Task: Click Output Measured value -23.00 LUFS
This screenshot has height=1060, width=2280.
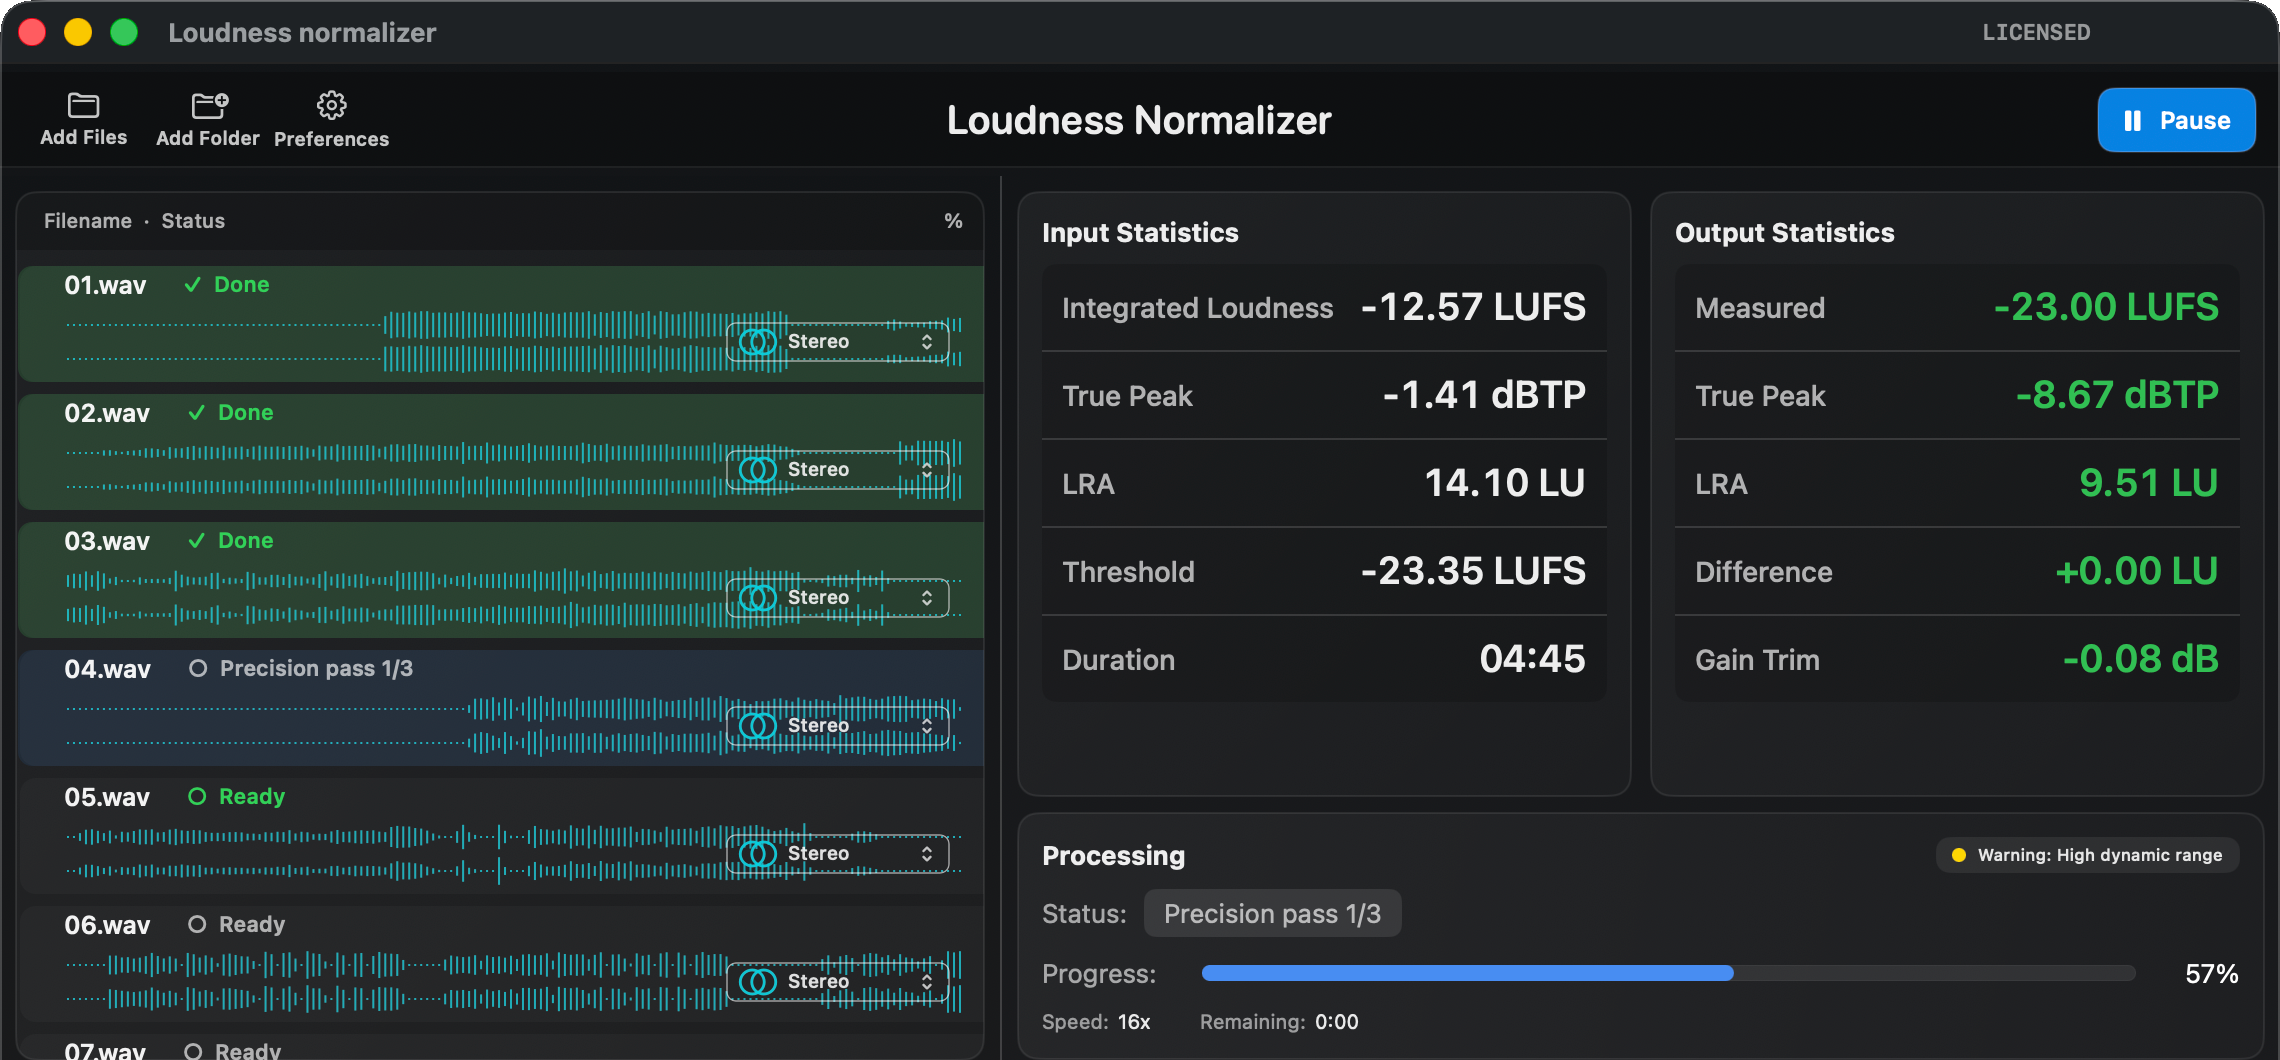Action: (x=2106, y=307)
